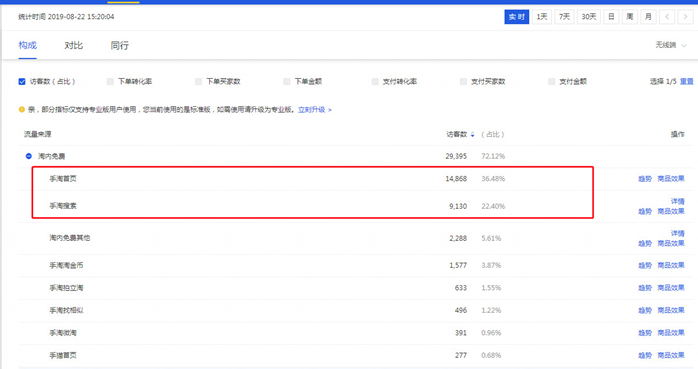Open 商品效果 for the 手淘拍立淘 row
This screenshot has height=369, width=698.
pyautogui.click(x=671, y=288)
